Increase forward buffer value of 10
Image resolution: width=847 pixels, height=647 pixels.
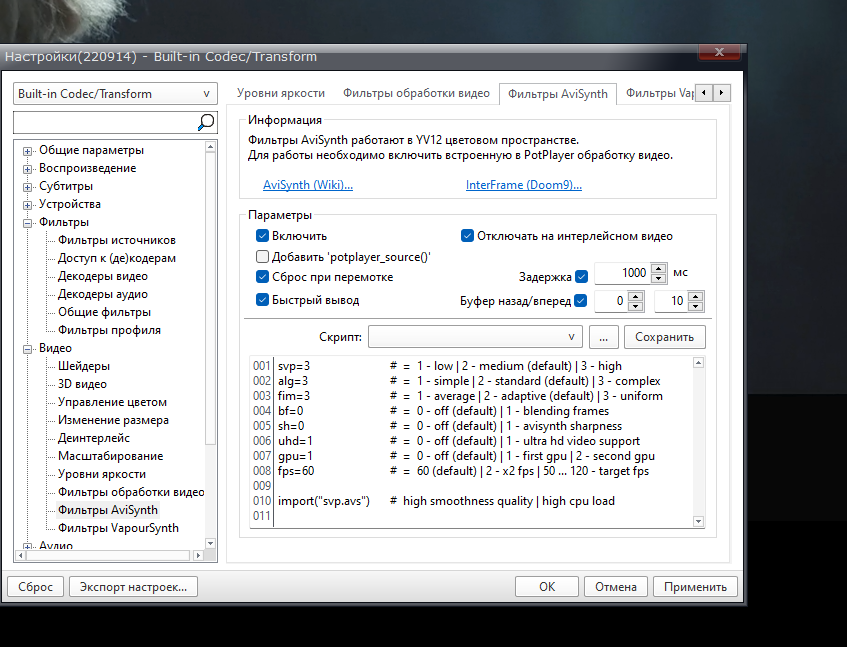click(696, 296)
